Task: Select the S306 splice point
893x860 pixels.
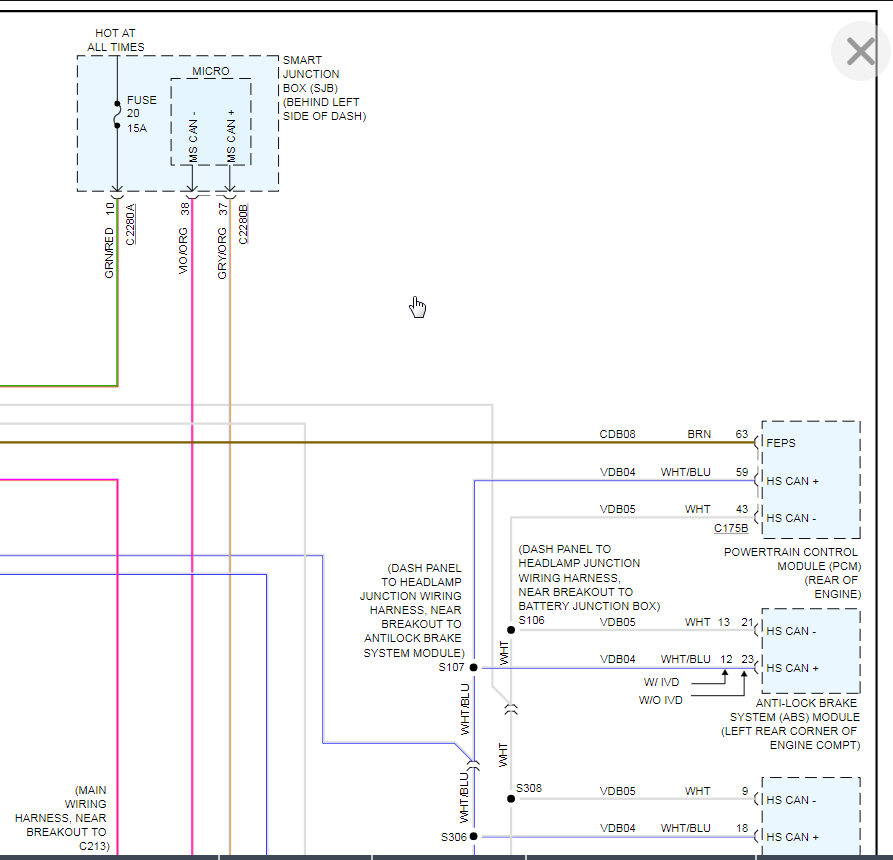Action: click(x=474, y=836)
